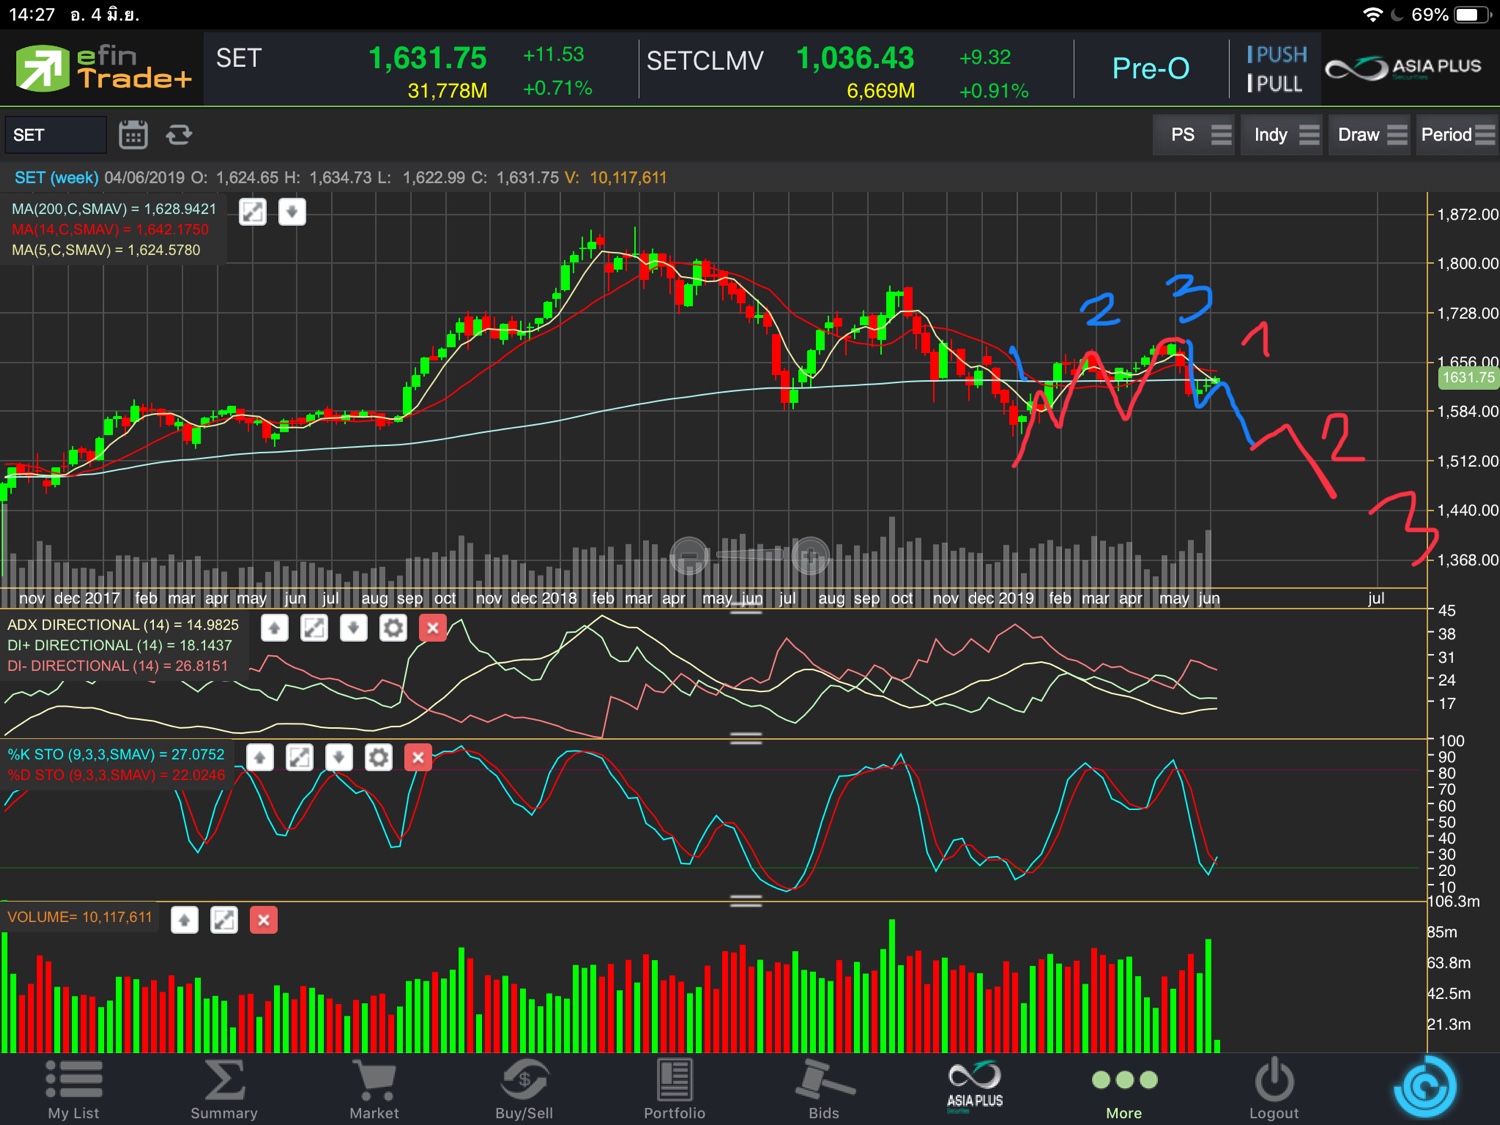
Task: Click the chart refresh arrows icon
Action: coord(179,135)
